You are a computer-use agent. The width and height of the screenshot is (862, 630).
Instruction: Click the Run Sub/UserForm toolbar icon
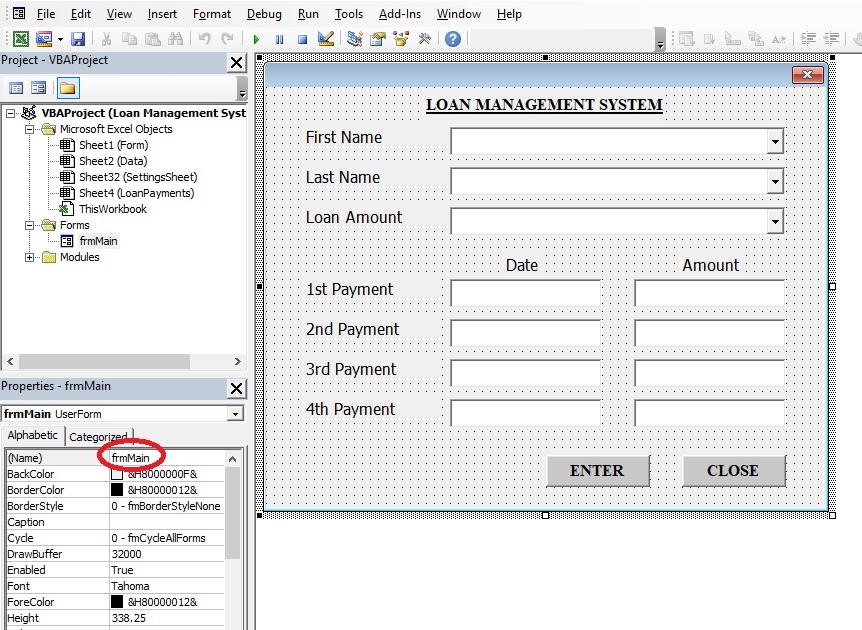coord(258,39)
